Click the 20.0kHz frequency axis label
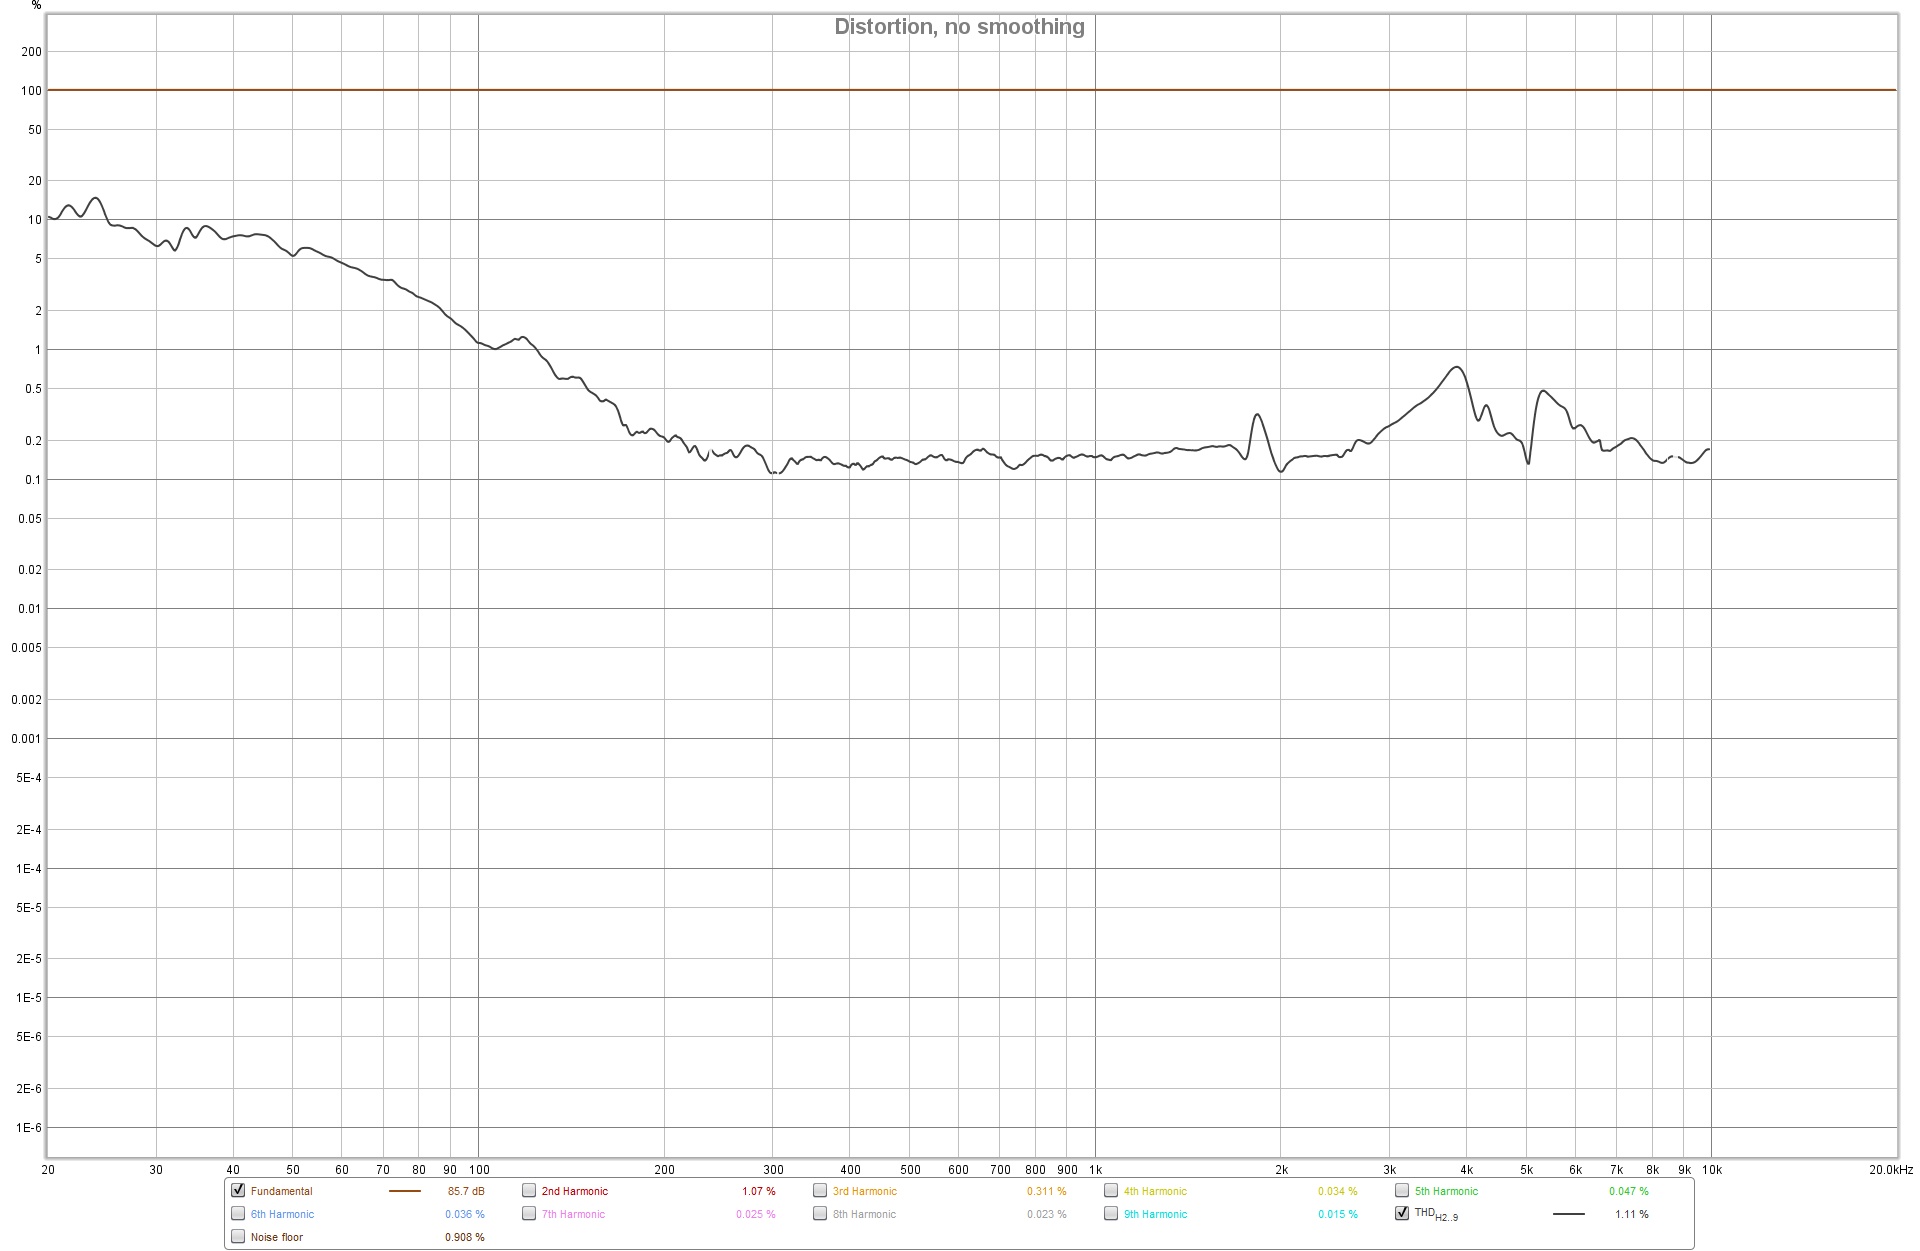The image size is (1920, 1251). [1891, 1169]
